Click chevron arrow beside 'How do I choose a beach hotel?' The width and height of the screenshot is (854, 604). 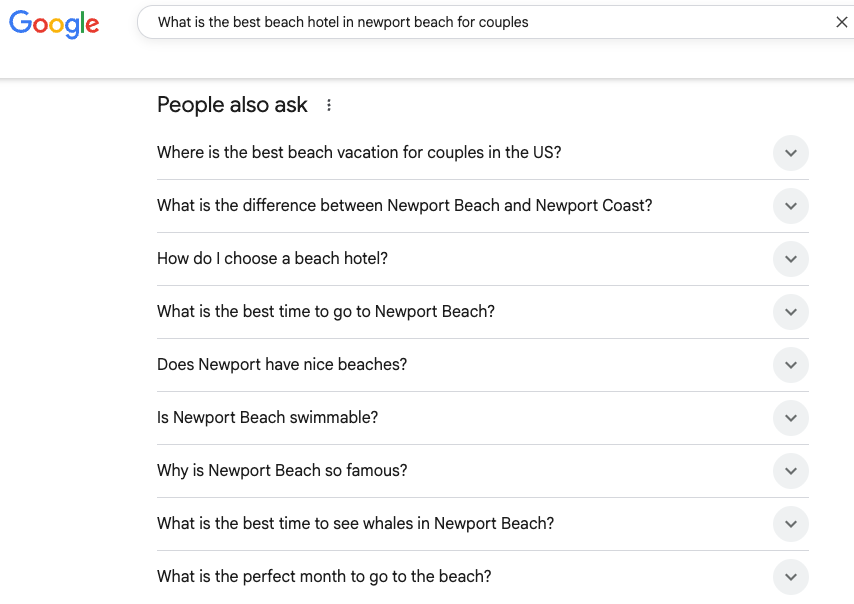click(791, 259)
